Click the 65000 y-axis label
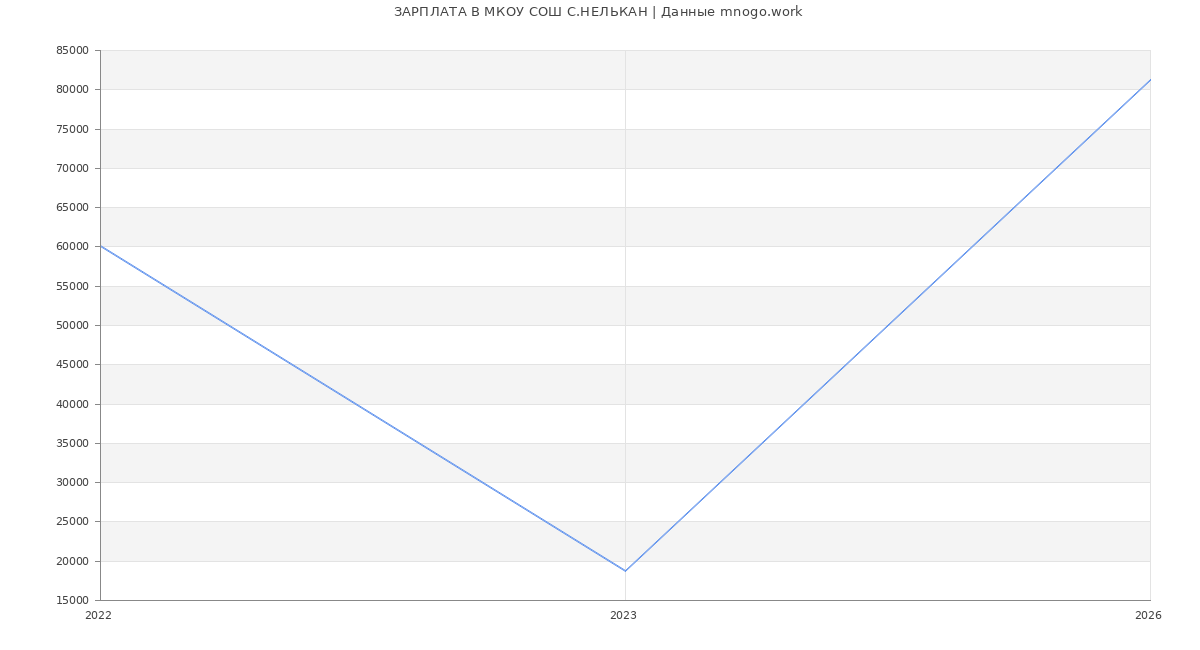This screenshot has width=1200, height=650. click(x=72, y=208)
